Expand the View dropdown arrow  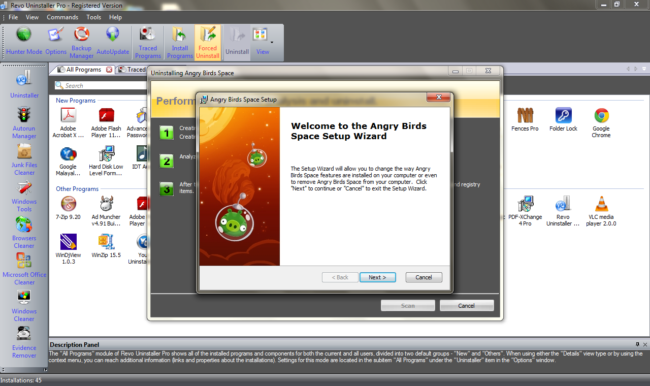(272, 42)
